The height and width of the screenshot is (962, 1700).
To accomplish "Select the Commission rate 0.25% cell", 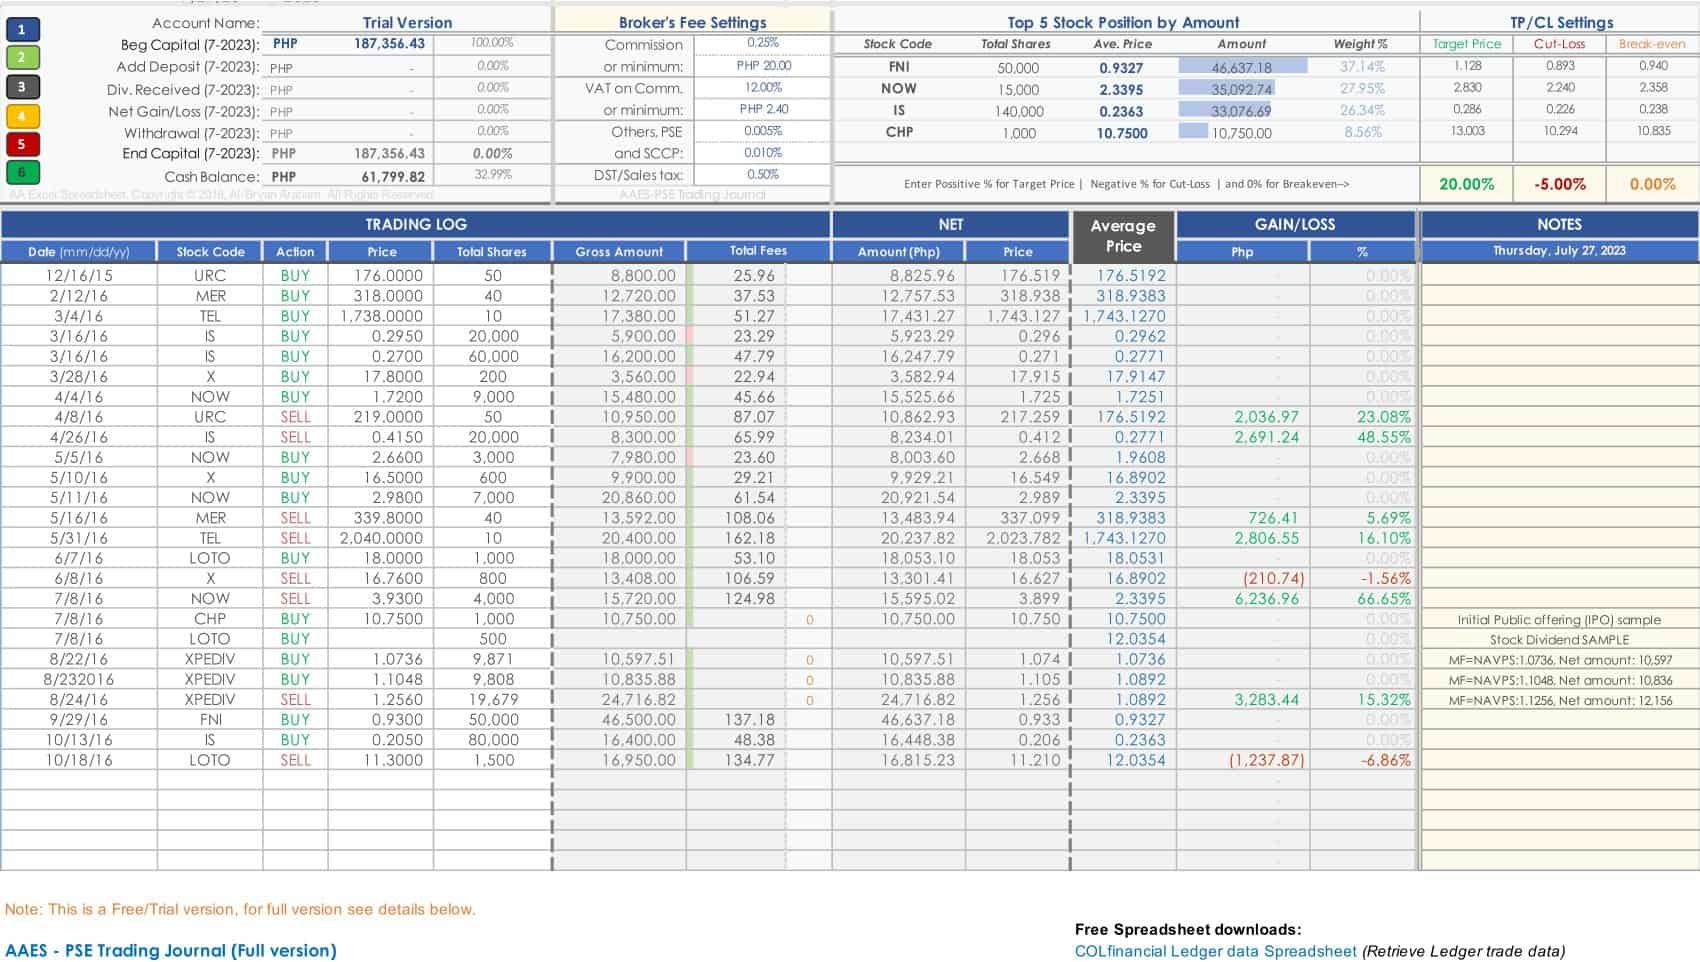I will pos(762,43).
